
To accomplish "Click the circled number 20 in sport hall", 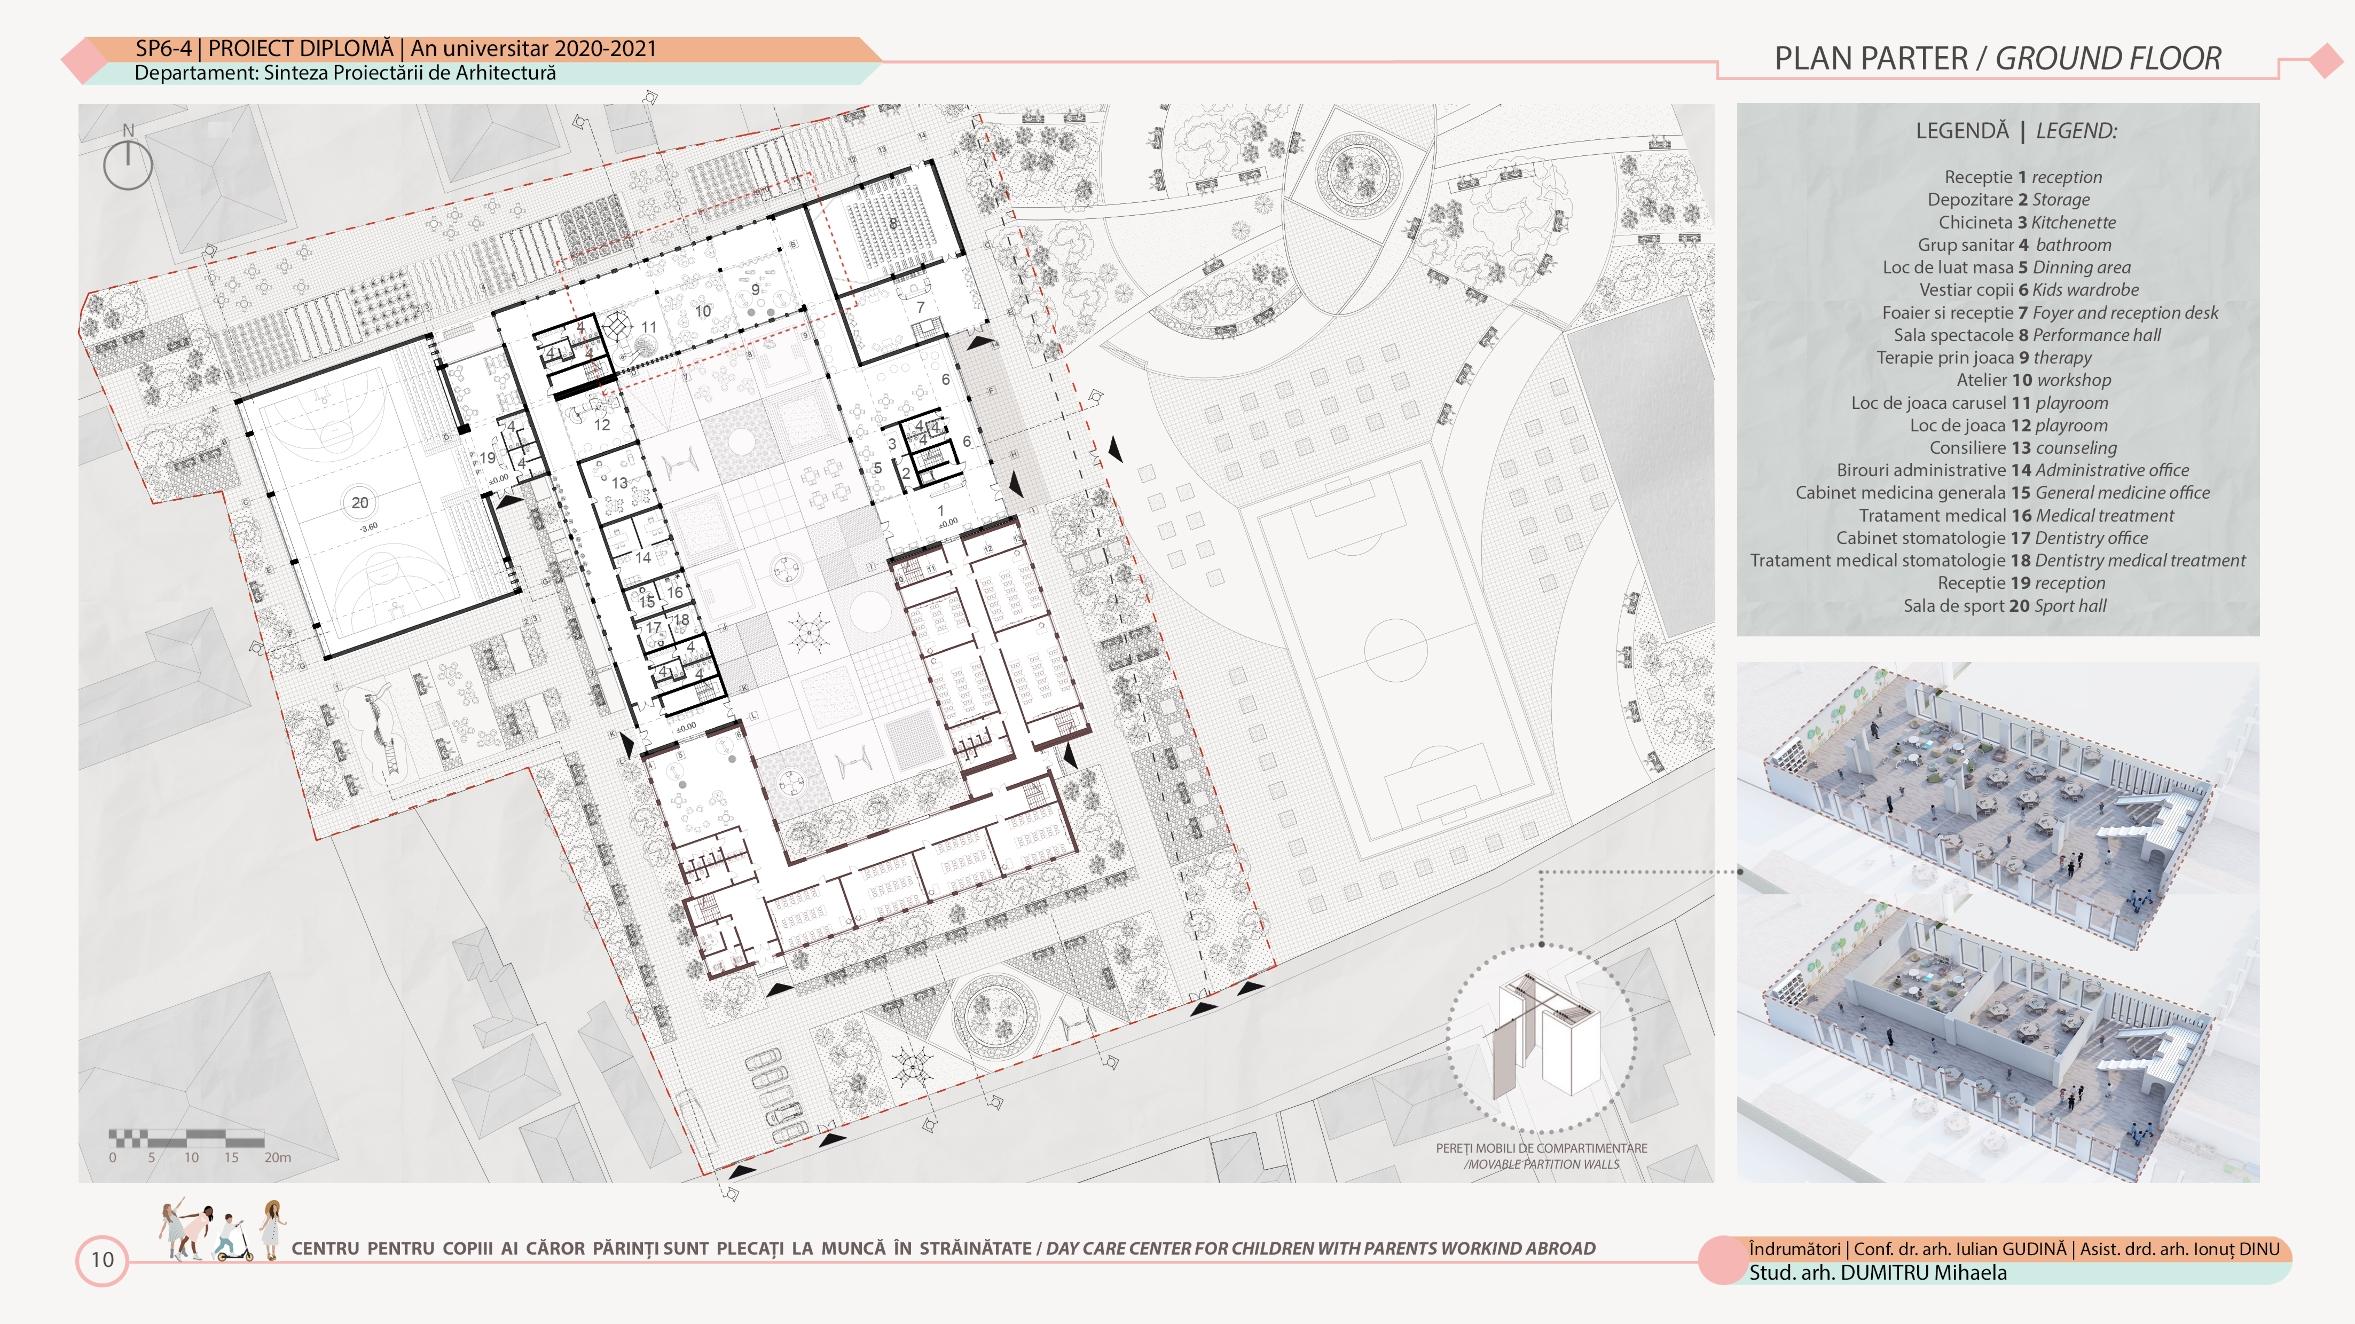I will click(359, 503).
